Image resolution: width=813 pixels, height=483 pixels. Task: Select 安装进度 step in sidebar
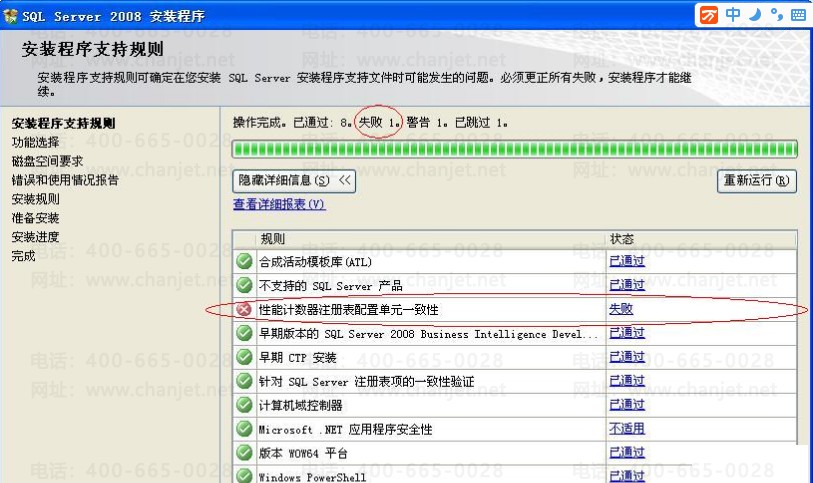tap(35, 237)
